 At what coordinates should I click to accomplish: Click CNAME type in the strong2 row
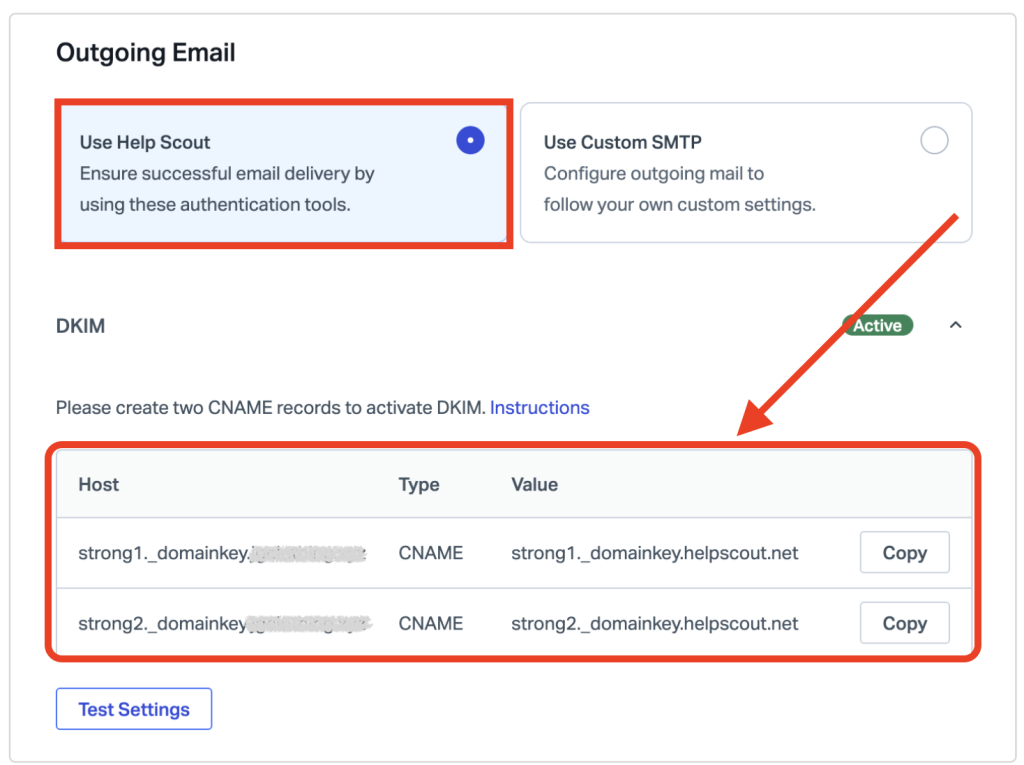430,623
